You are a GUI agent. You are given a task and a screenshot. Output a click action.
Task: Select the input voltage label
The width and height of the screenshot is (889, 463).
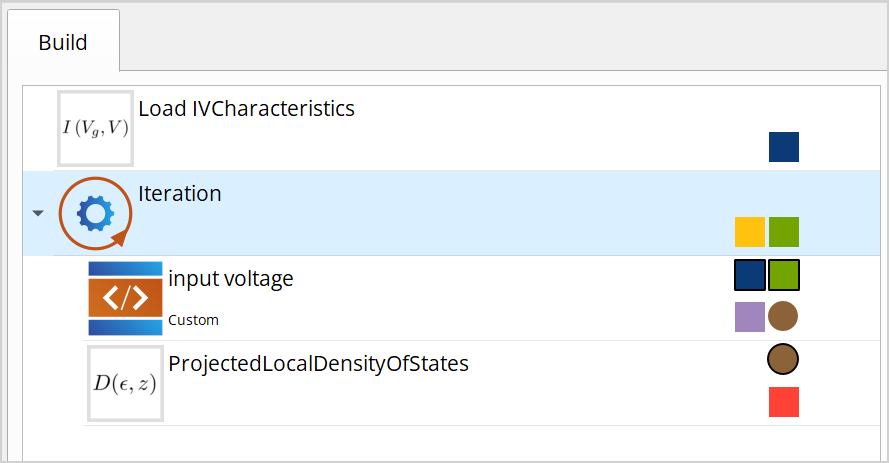click(231, 279)
